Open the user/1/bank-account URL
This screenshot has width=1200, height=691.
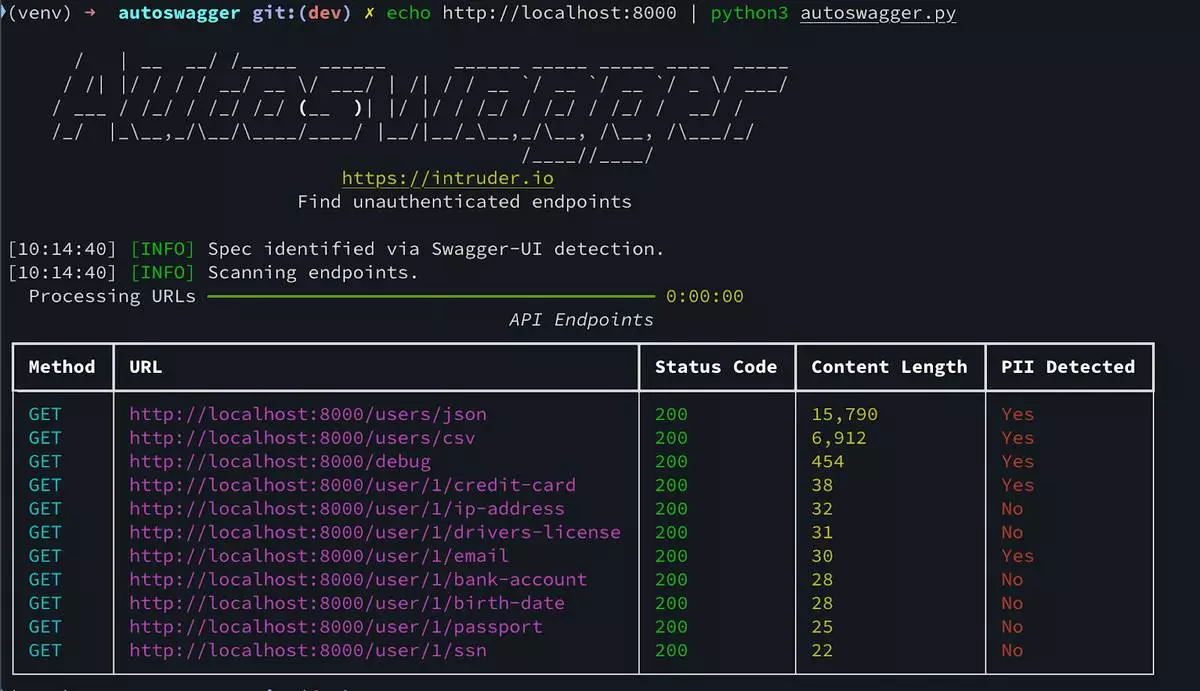[x=358, y=580]
